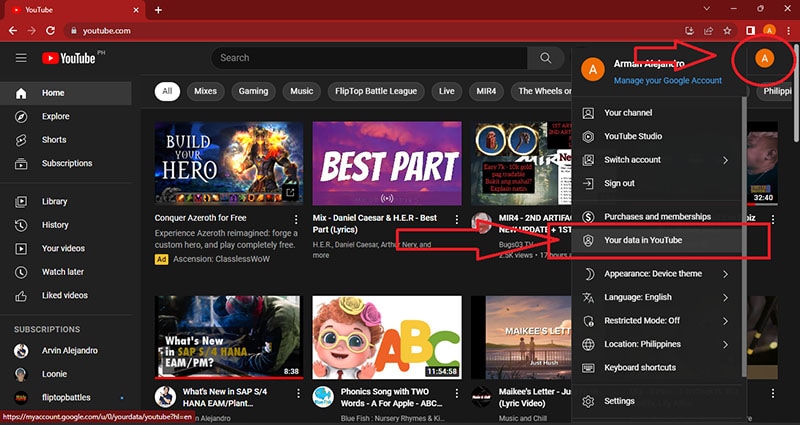The image size is (800, 425).
Task: Click the YouTube search input field
Action: click(x=369, y=58)
